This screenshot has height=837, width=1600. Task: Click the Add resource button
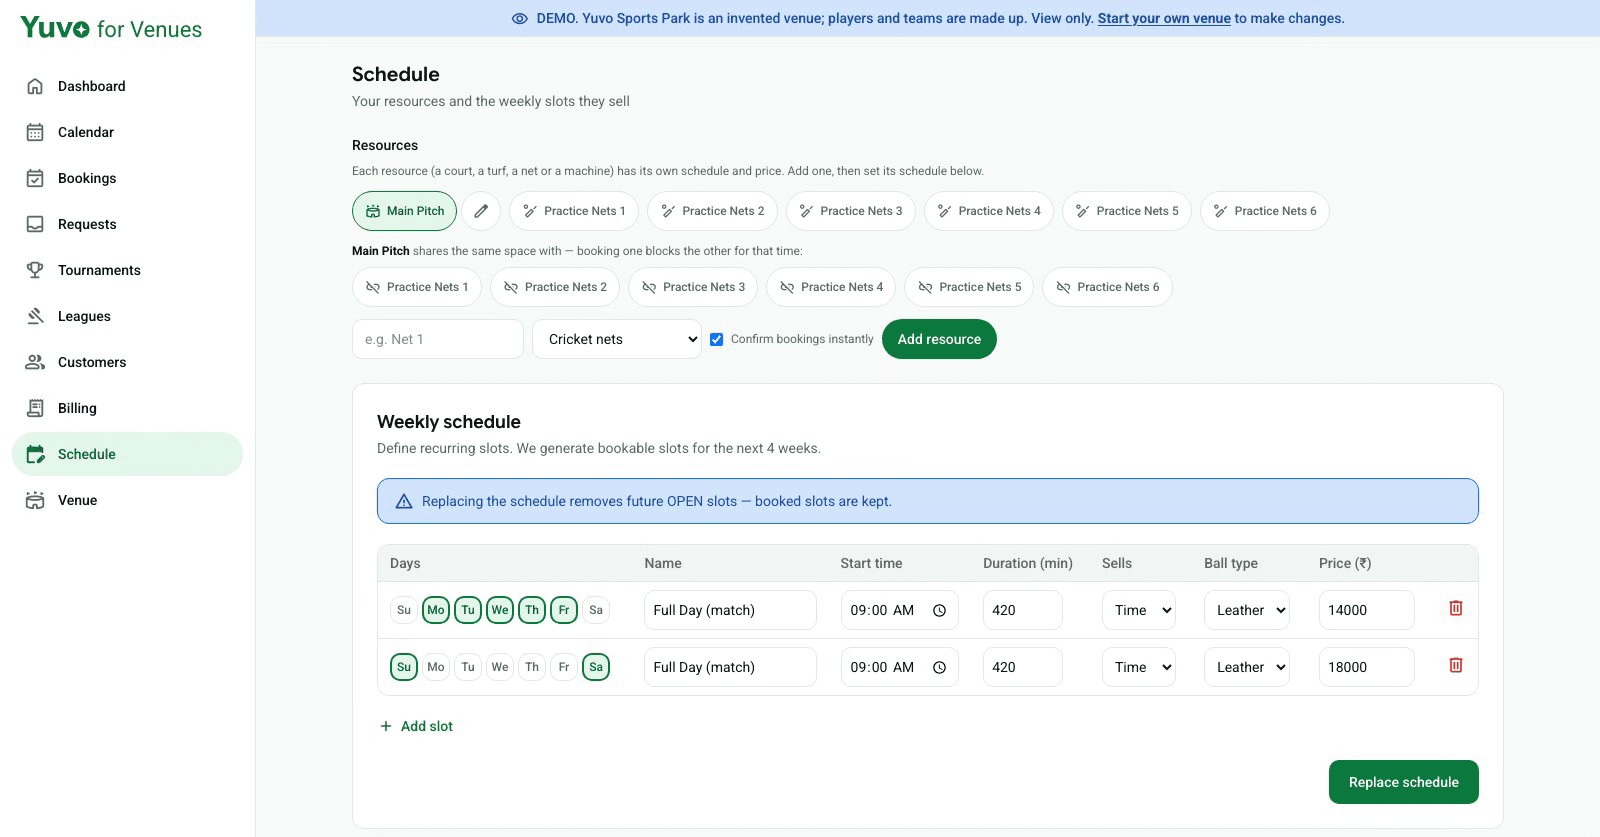pos(939,339)
